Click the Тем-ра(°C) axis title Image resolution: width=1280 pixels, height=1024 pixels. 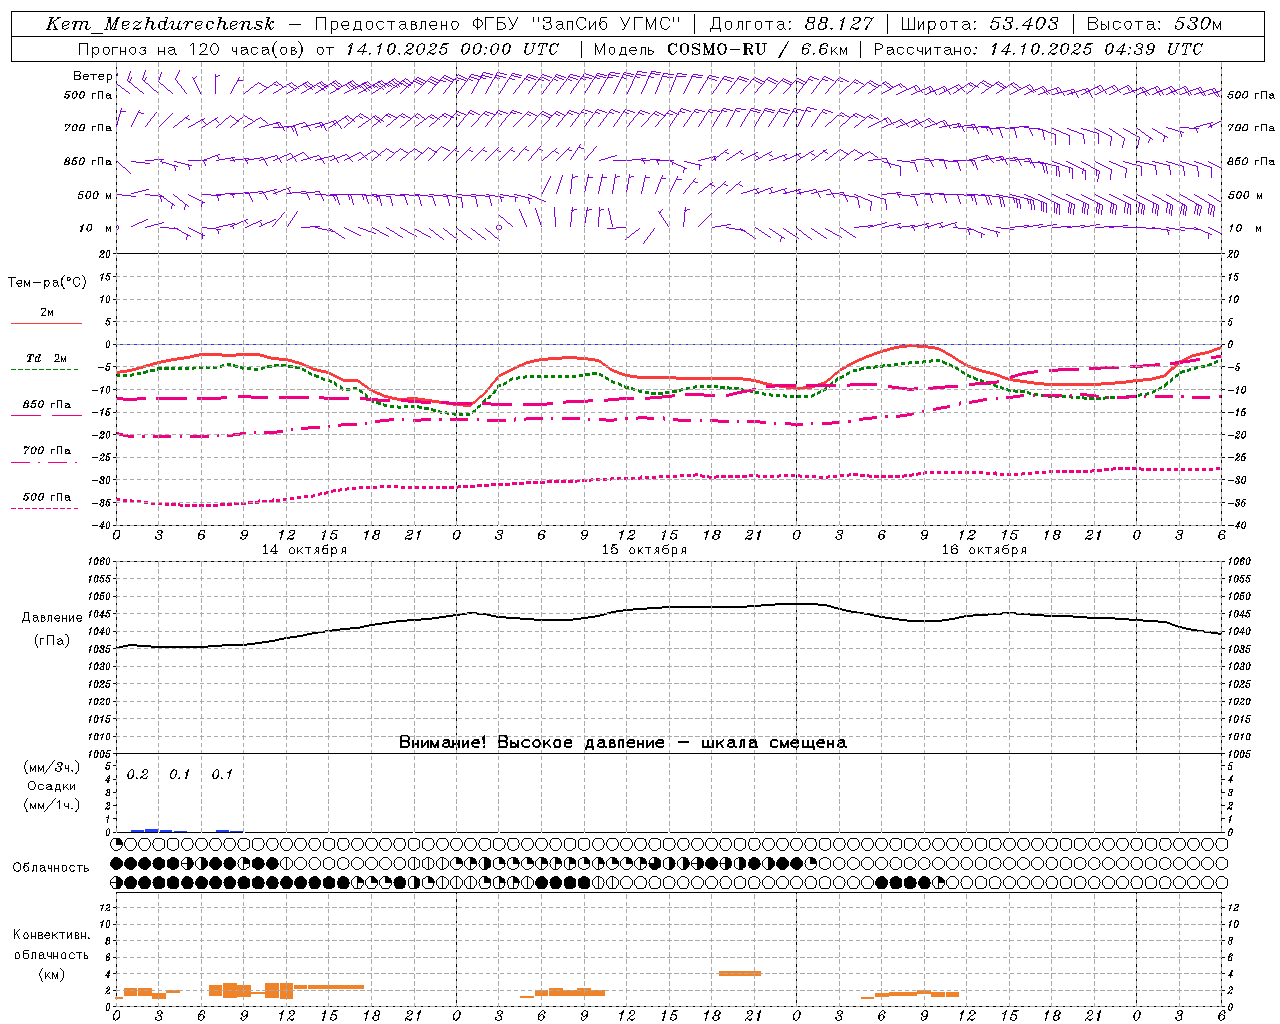(x=47, y=282)
